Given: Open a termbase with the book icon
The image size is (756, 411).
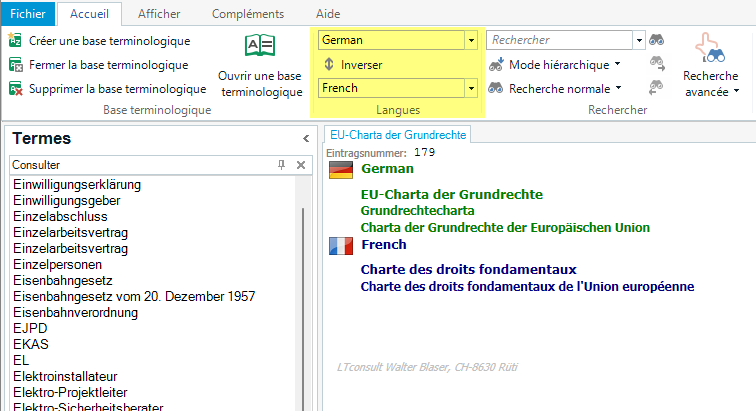Looking at the screenshot, I should point(260,46).
